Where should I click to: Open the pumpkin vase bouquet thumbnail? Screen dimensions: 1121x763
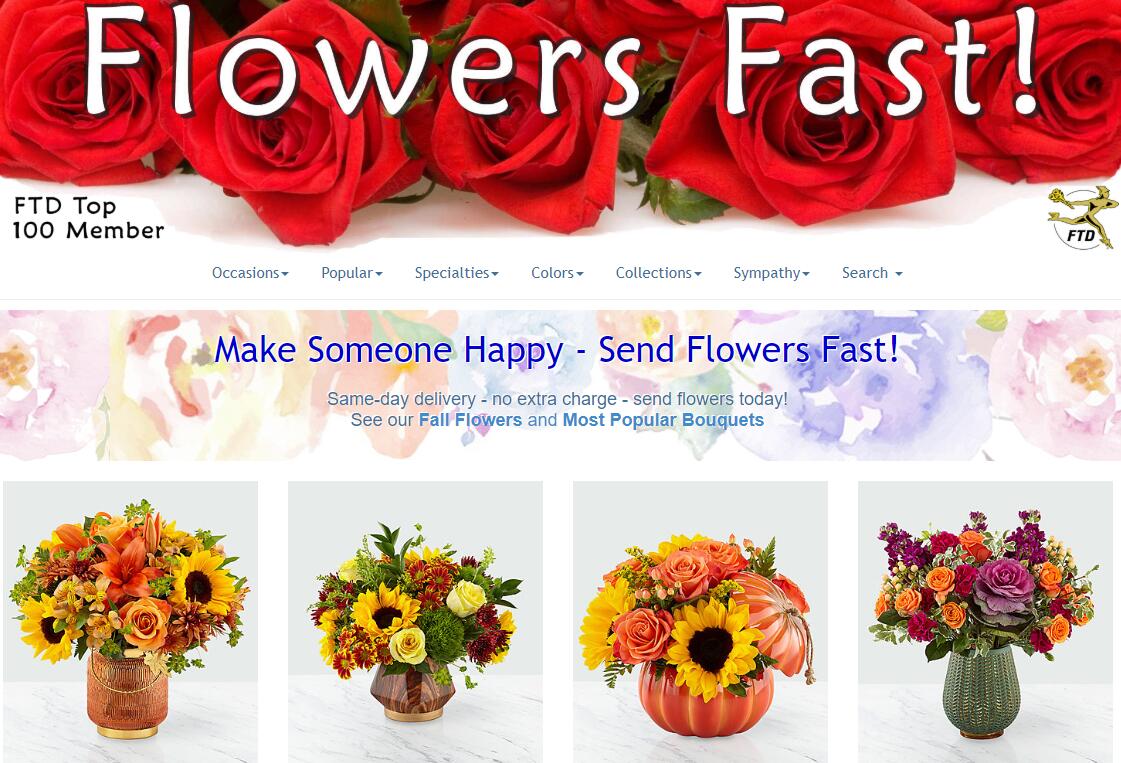[701, 621]
